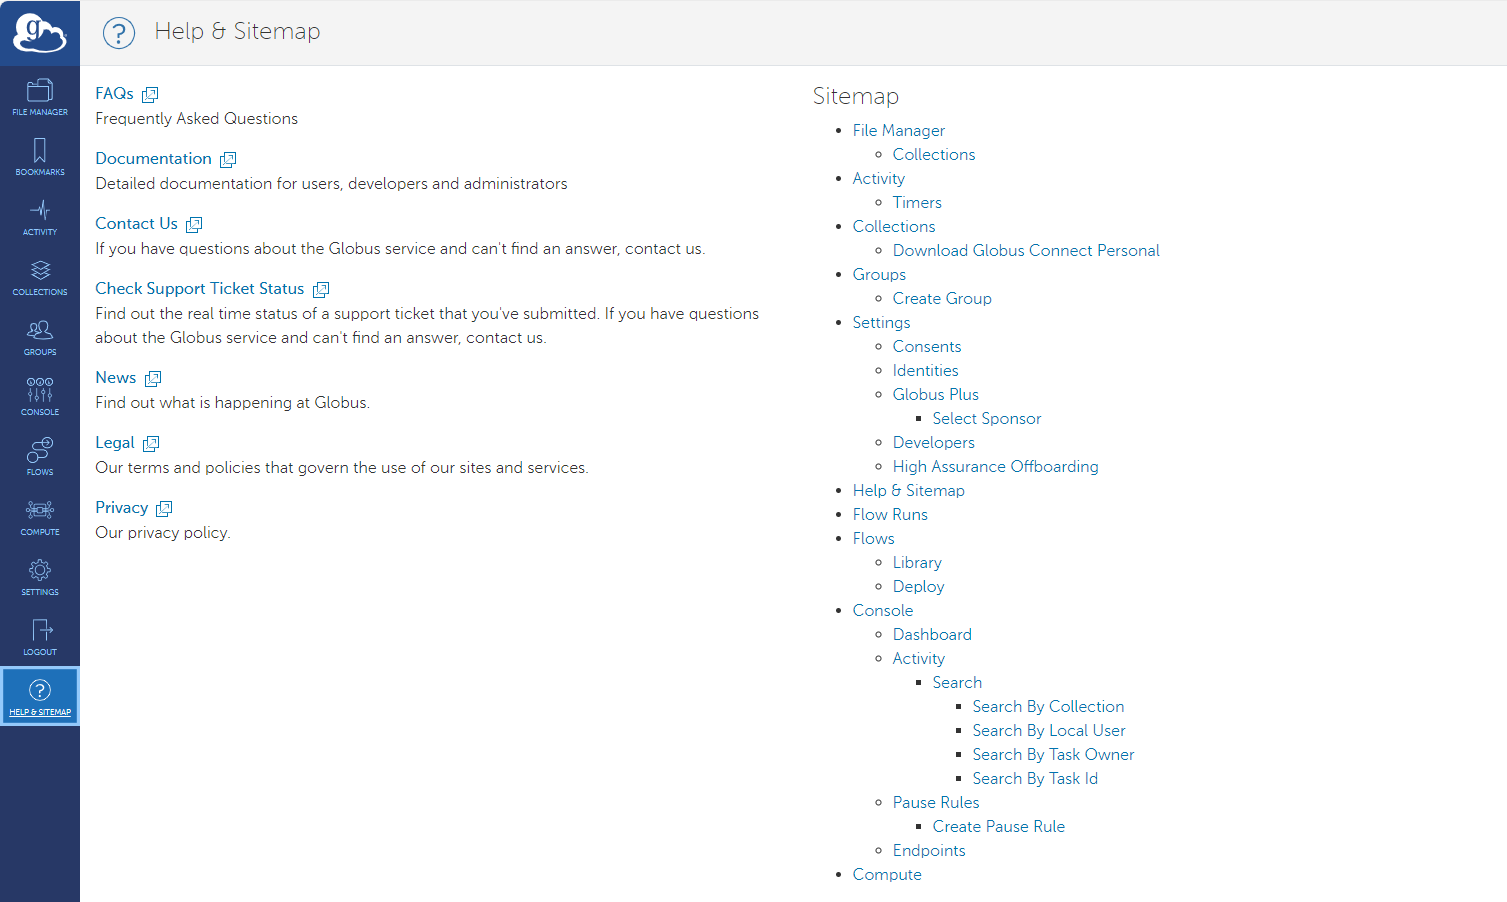This screenshot has height=902, width=1507.
Task: Click Compute in the sitemap
Action: [x=887, y=874]
